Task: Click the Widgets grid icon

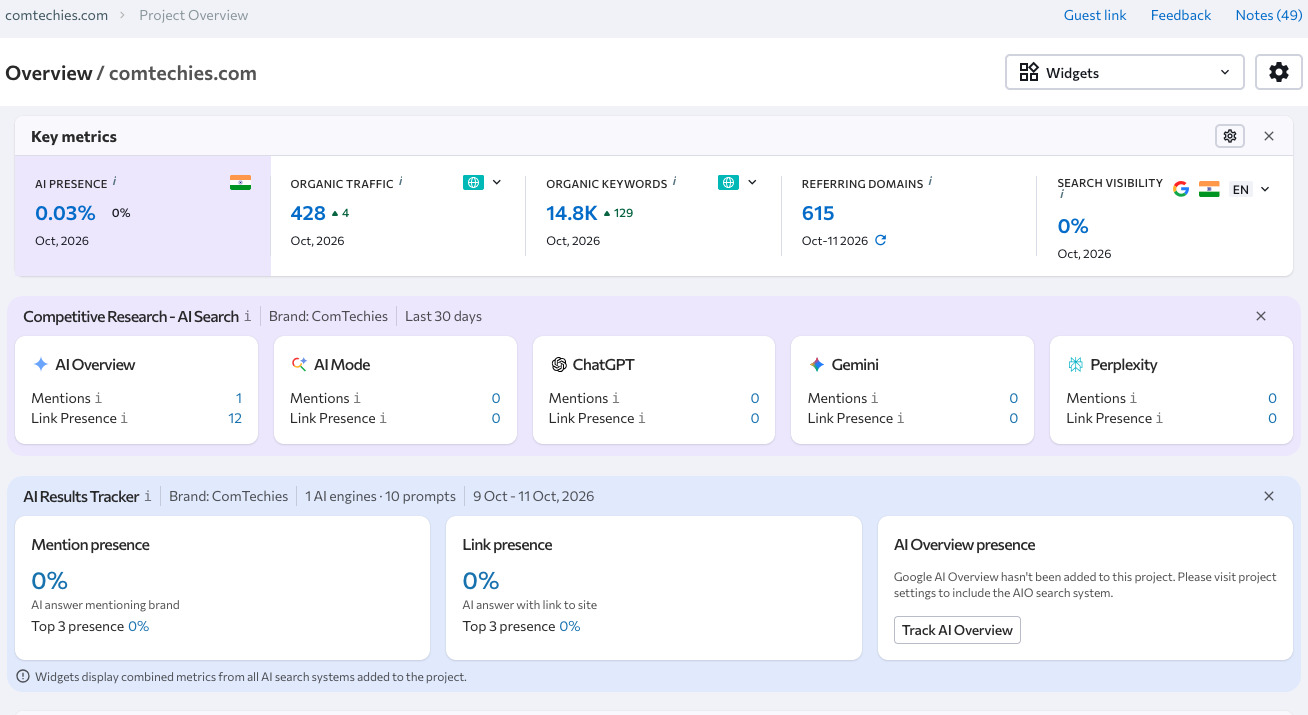Action: tap(1029, 72)
